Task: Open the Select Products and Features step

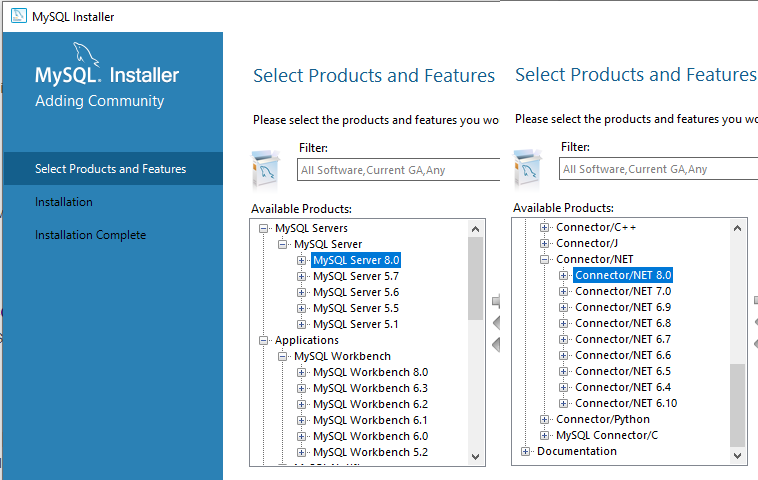Action: (x=113, y=169)
